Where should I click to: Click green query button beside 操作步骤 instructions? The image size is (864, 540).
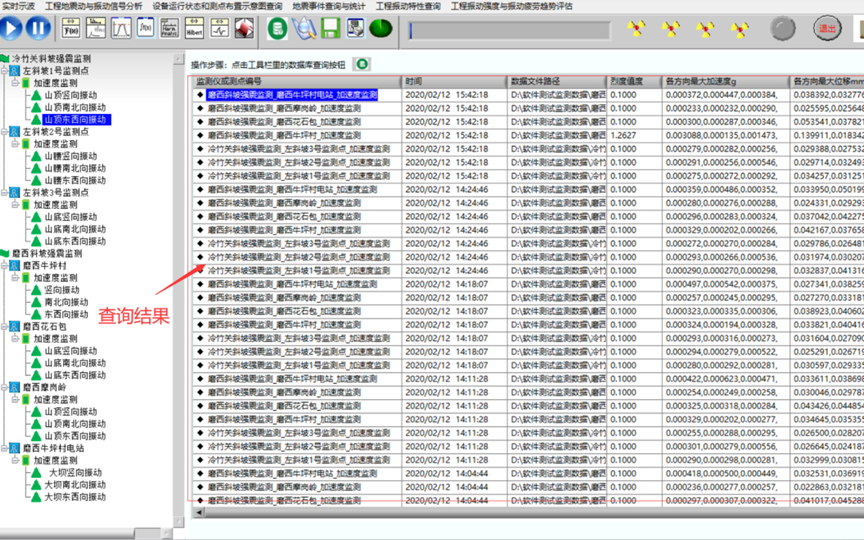tap(362, 63)
